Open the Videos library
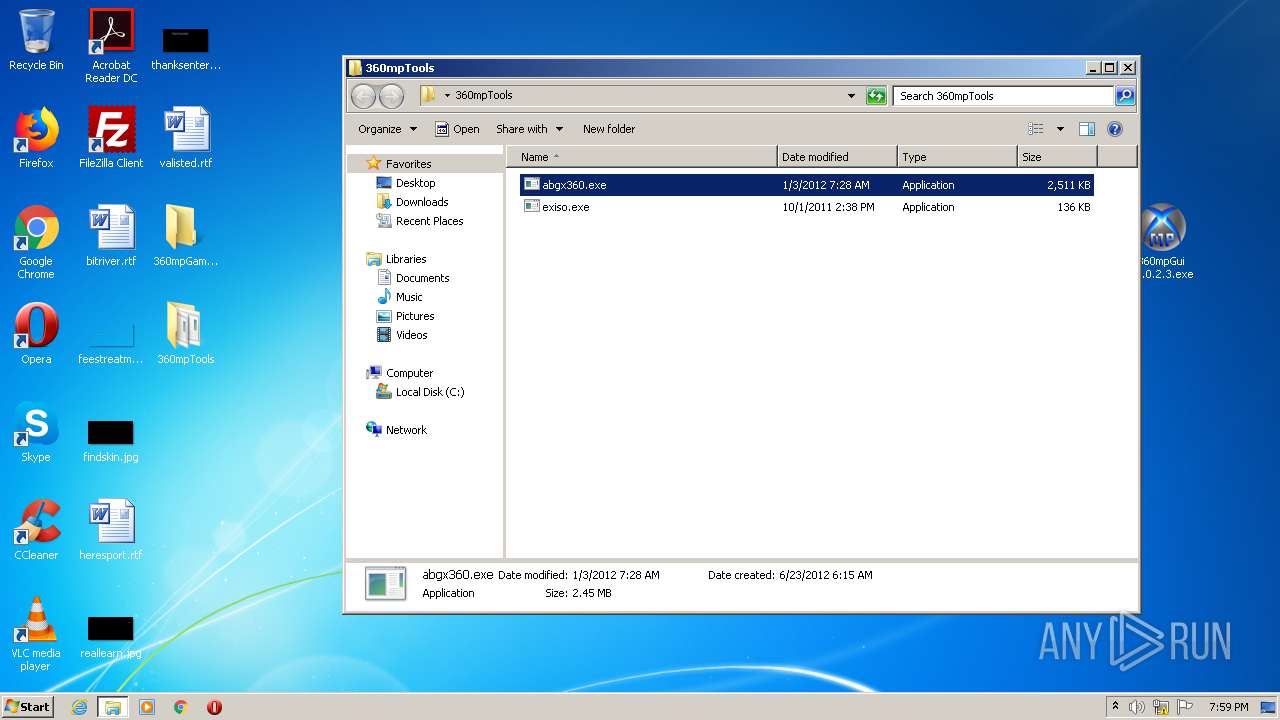 pyautogui.click(x=411, y=335)
